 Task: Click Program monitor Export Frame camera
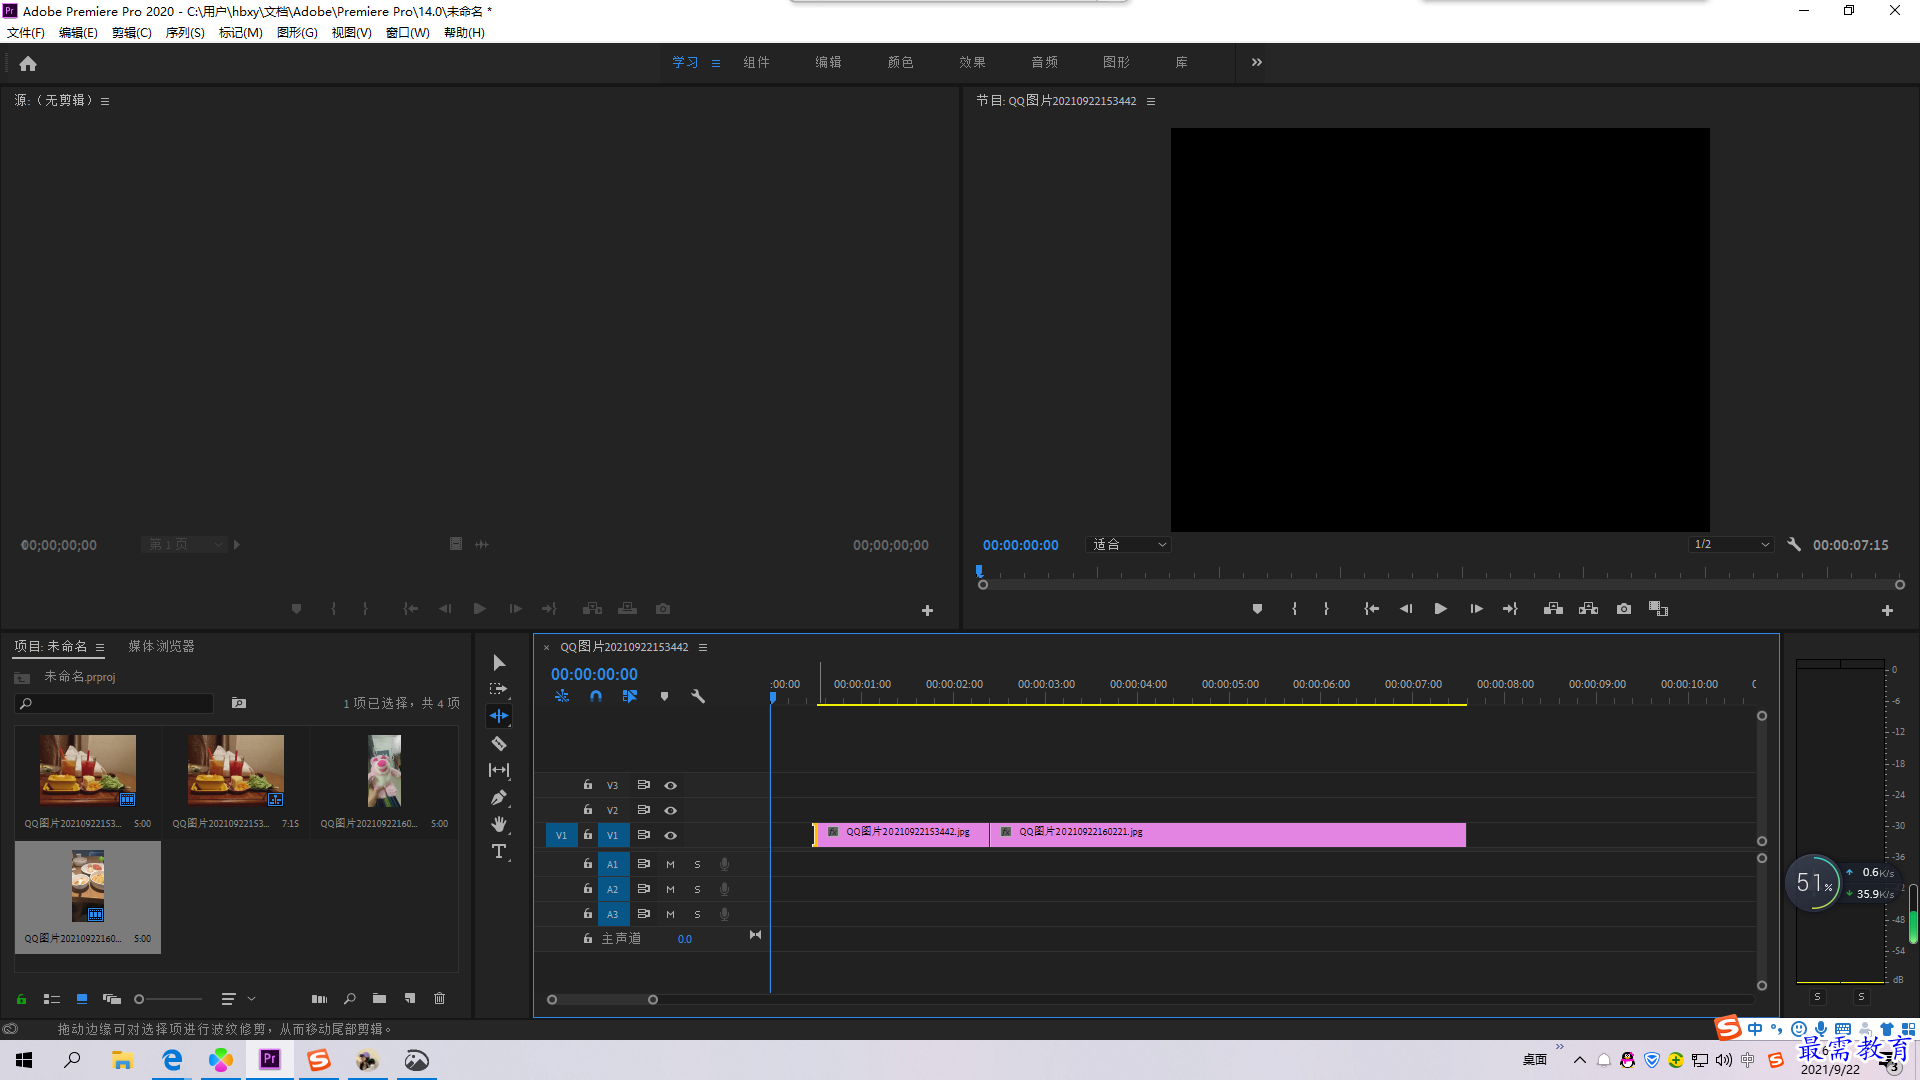point(1624,609)
